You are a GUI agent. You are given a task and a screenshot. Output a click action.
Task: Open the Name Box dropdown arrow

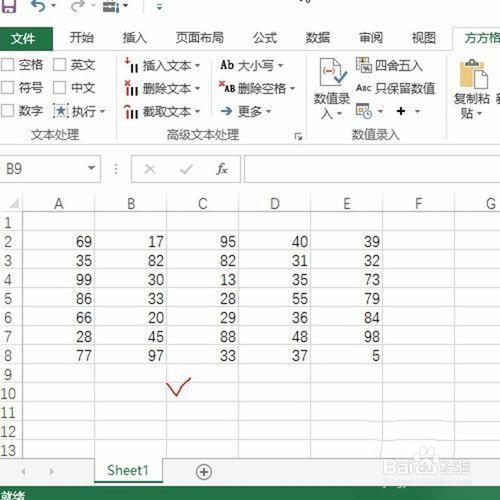coord(91,168)
